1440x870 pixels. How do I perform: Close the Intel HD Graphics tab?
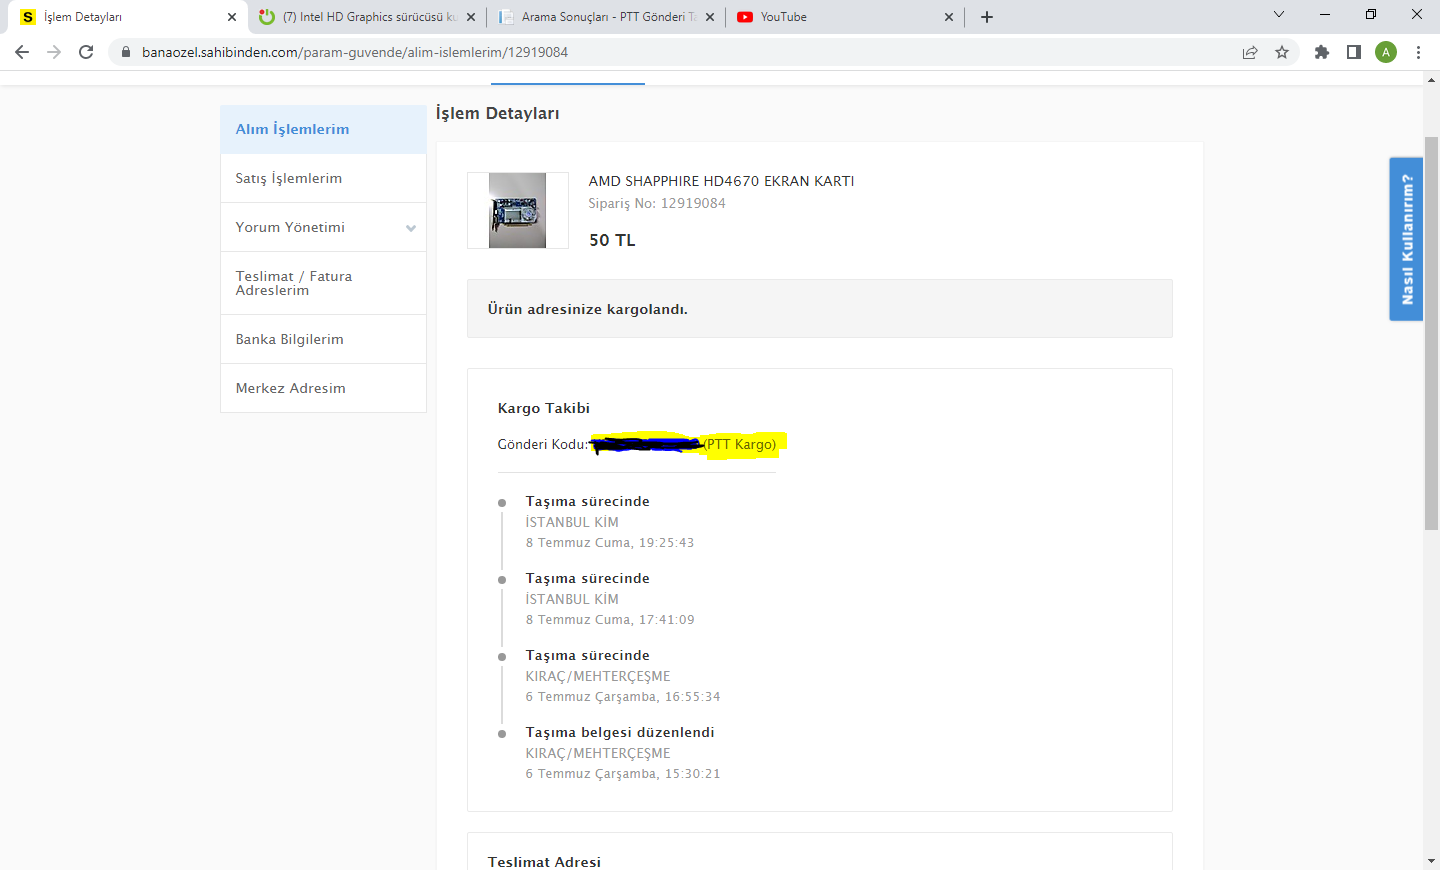tap(471, 17)
